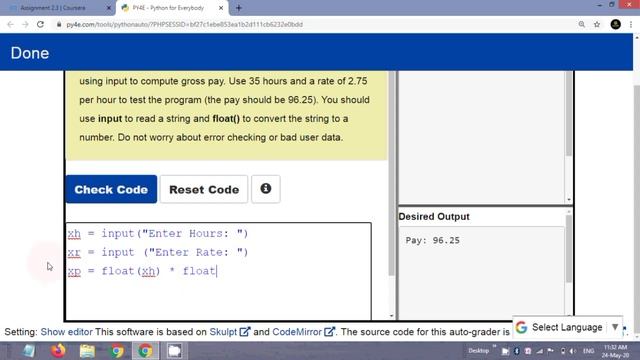This screenshot has width=640, height=360.
Task: Click the xh = input Enter Hours line
Action: [x=158, y=233]
